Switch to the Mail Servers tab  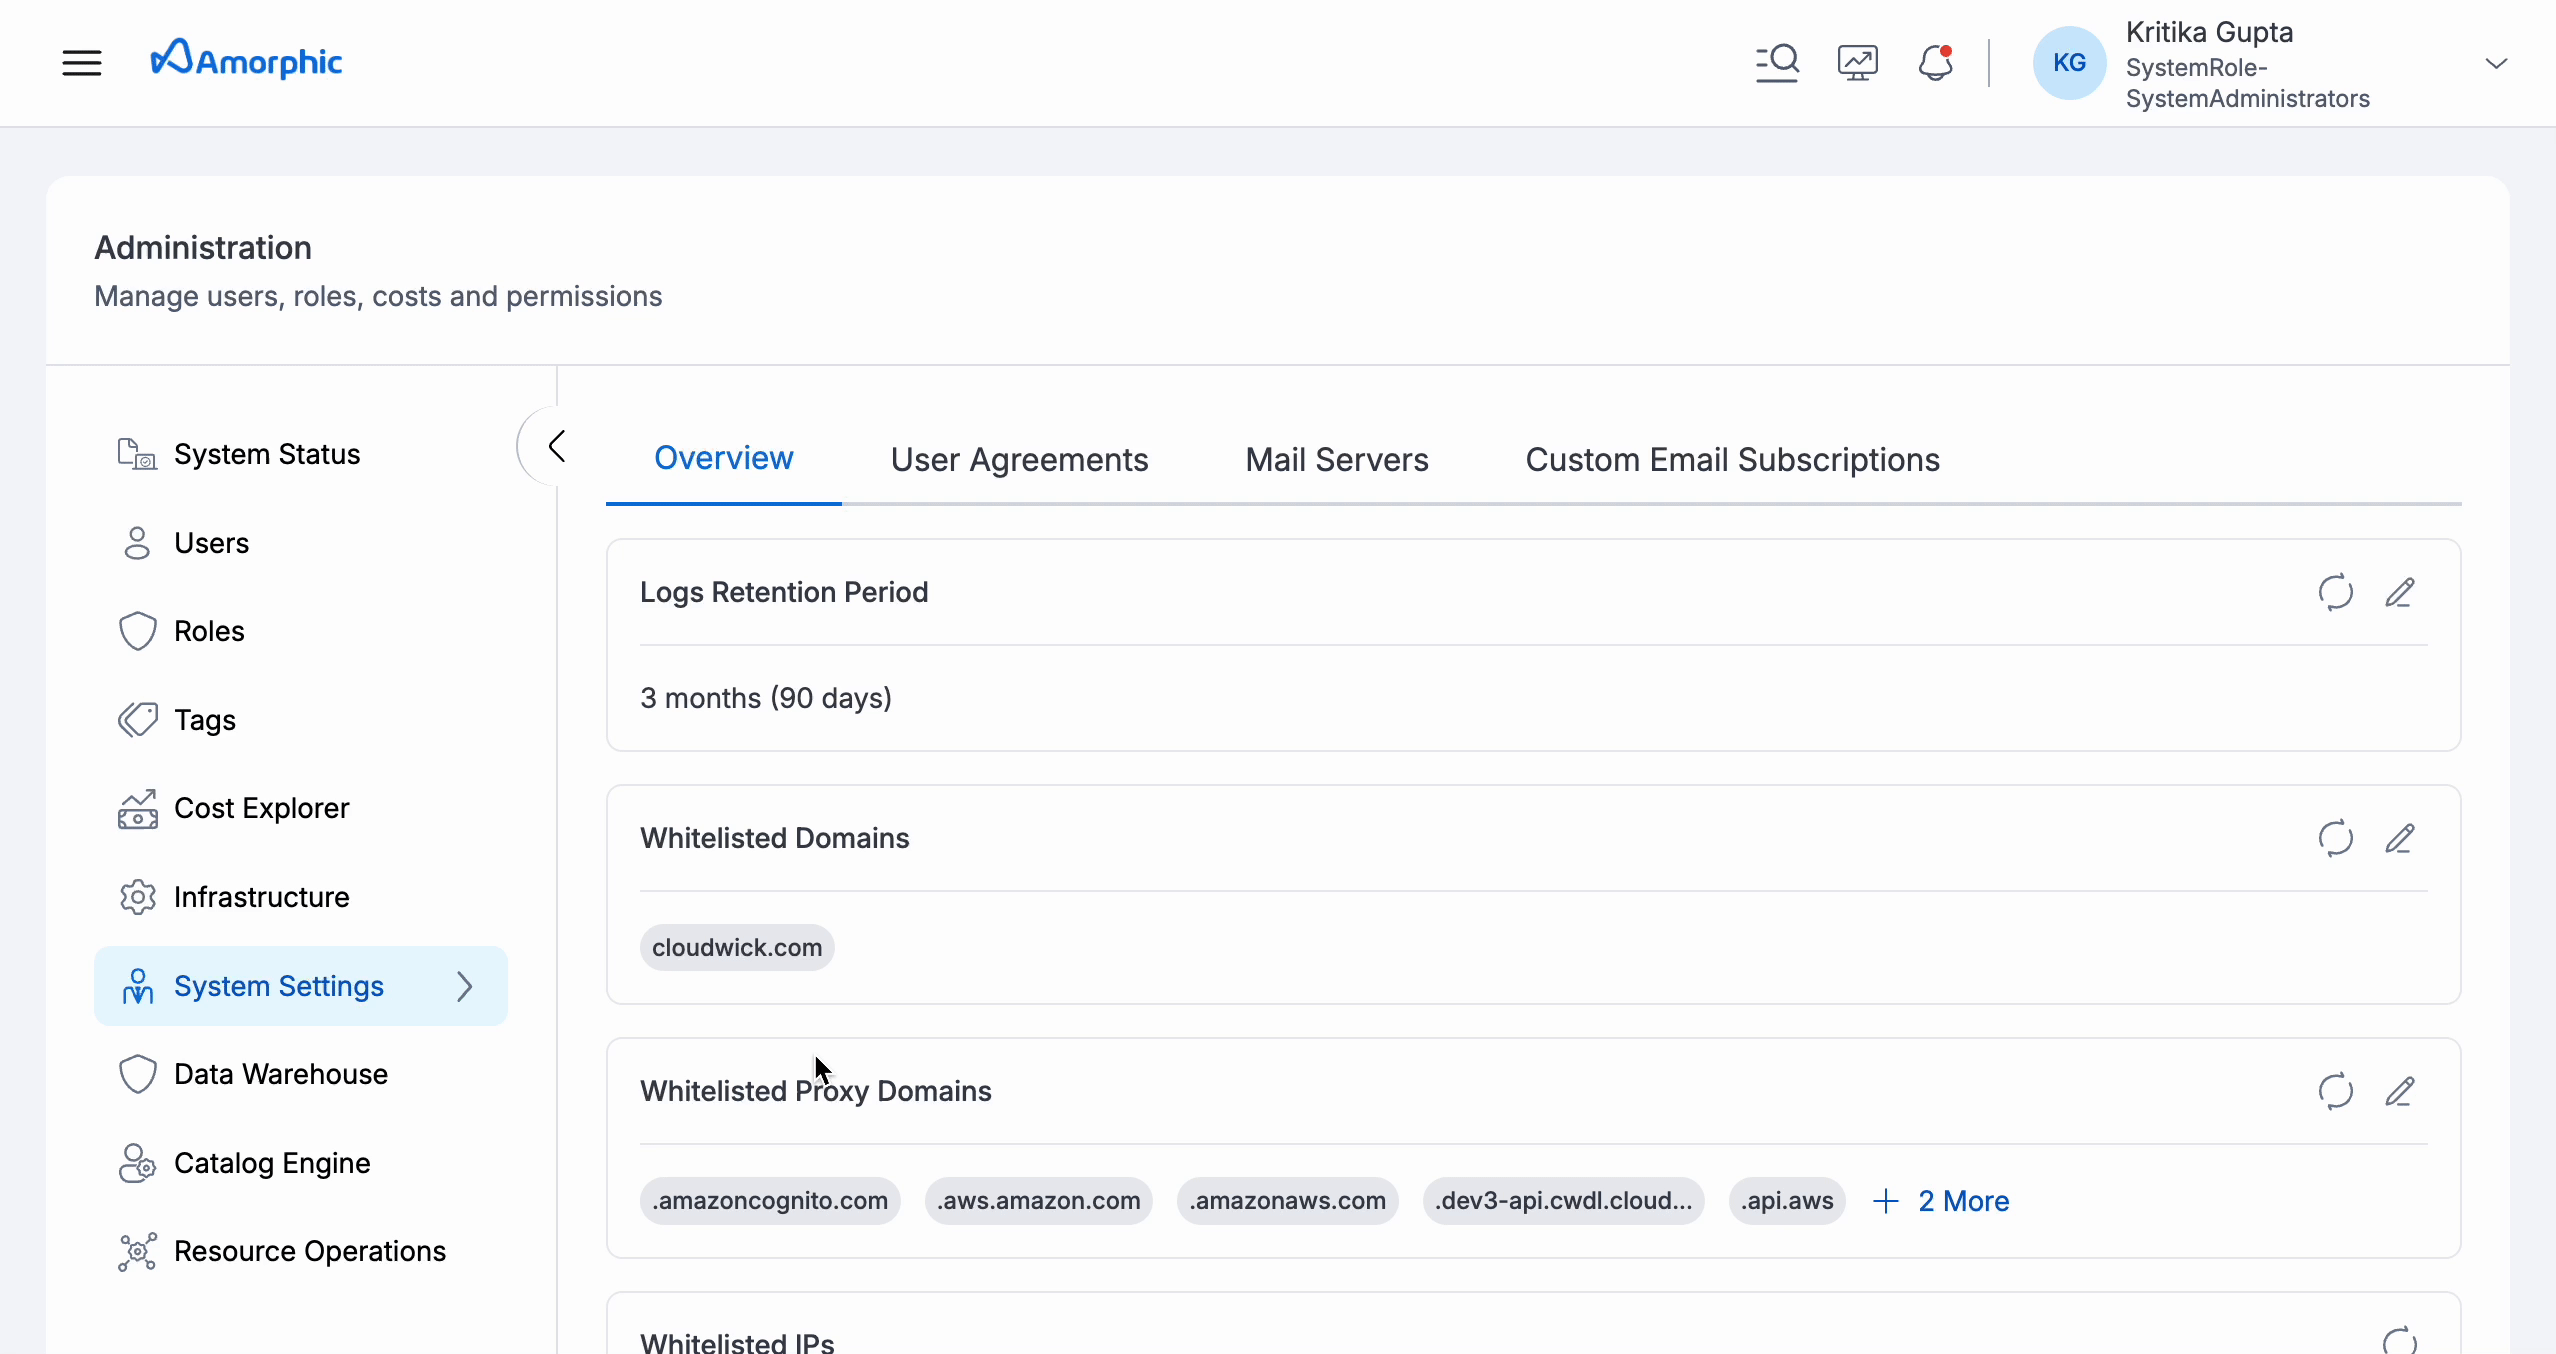pyautogui.click(x=1335, y=459)
